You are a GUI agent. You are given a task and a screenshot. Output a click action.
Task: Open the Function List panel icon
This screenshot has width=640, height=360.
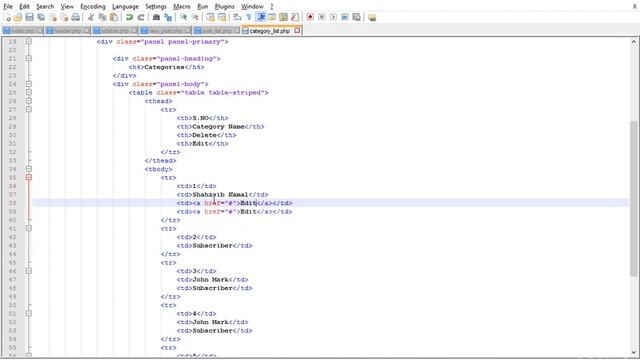[295, 17]
